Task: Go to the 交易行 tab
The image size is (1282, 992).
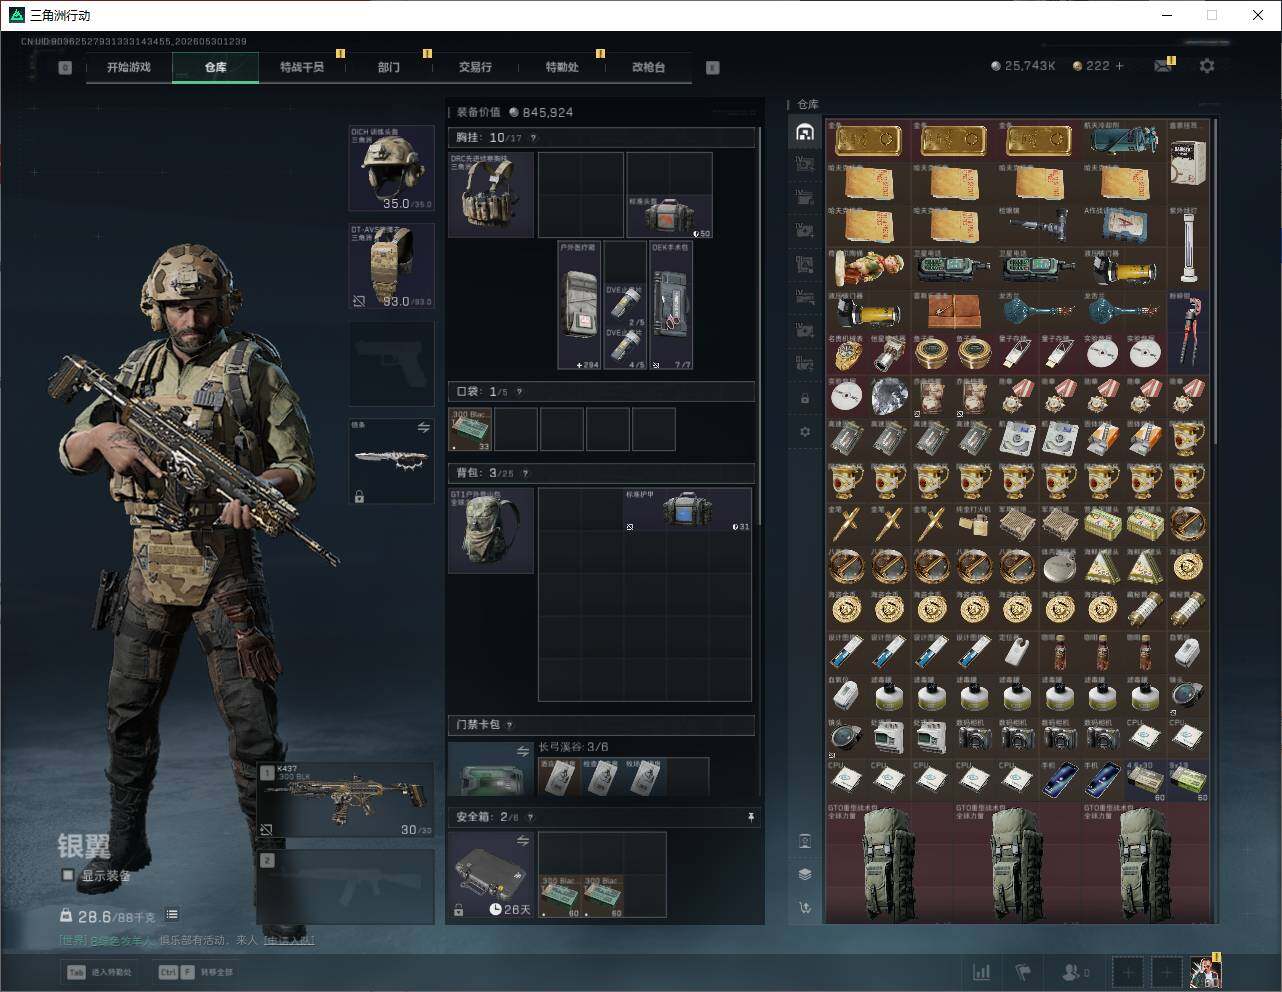Action: click(475, 67)
